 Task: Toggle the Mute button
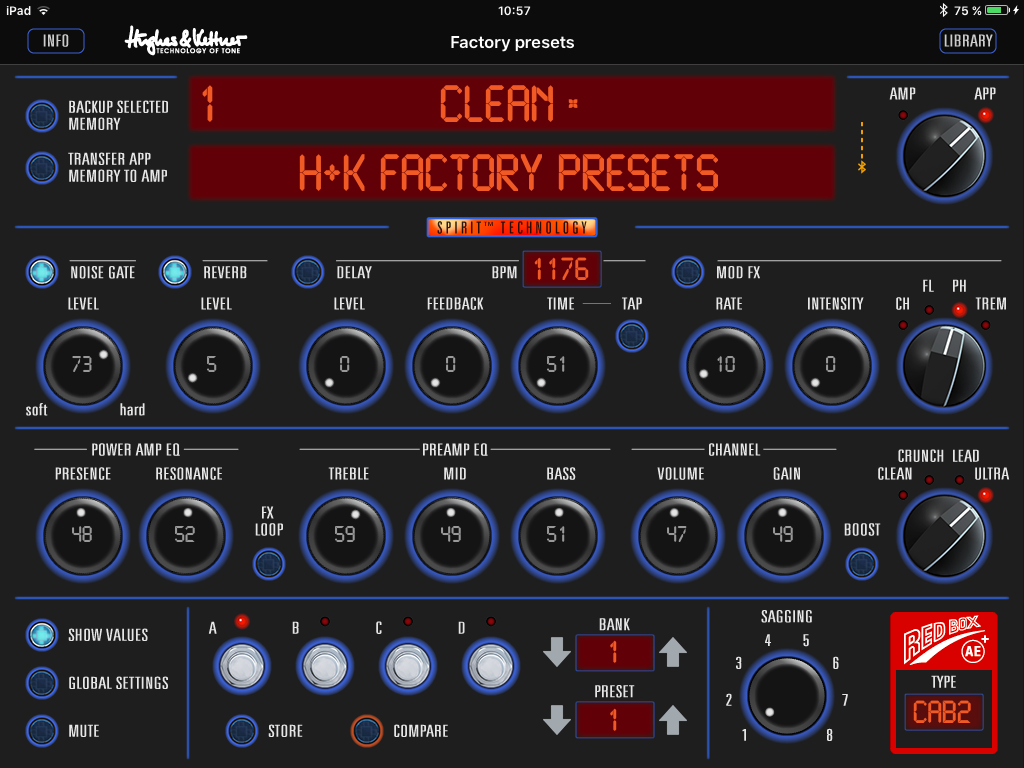tap(42, 731)
